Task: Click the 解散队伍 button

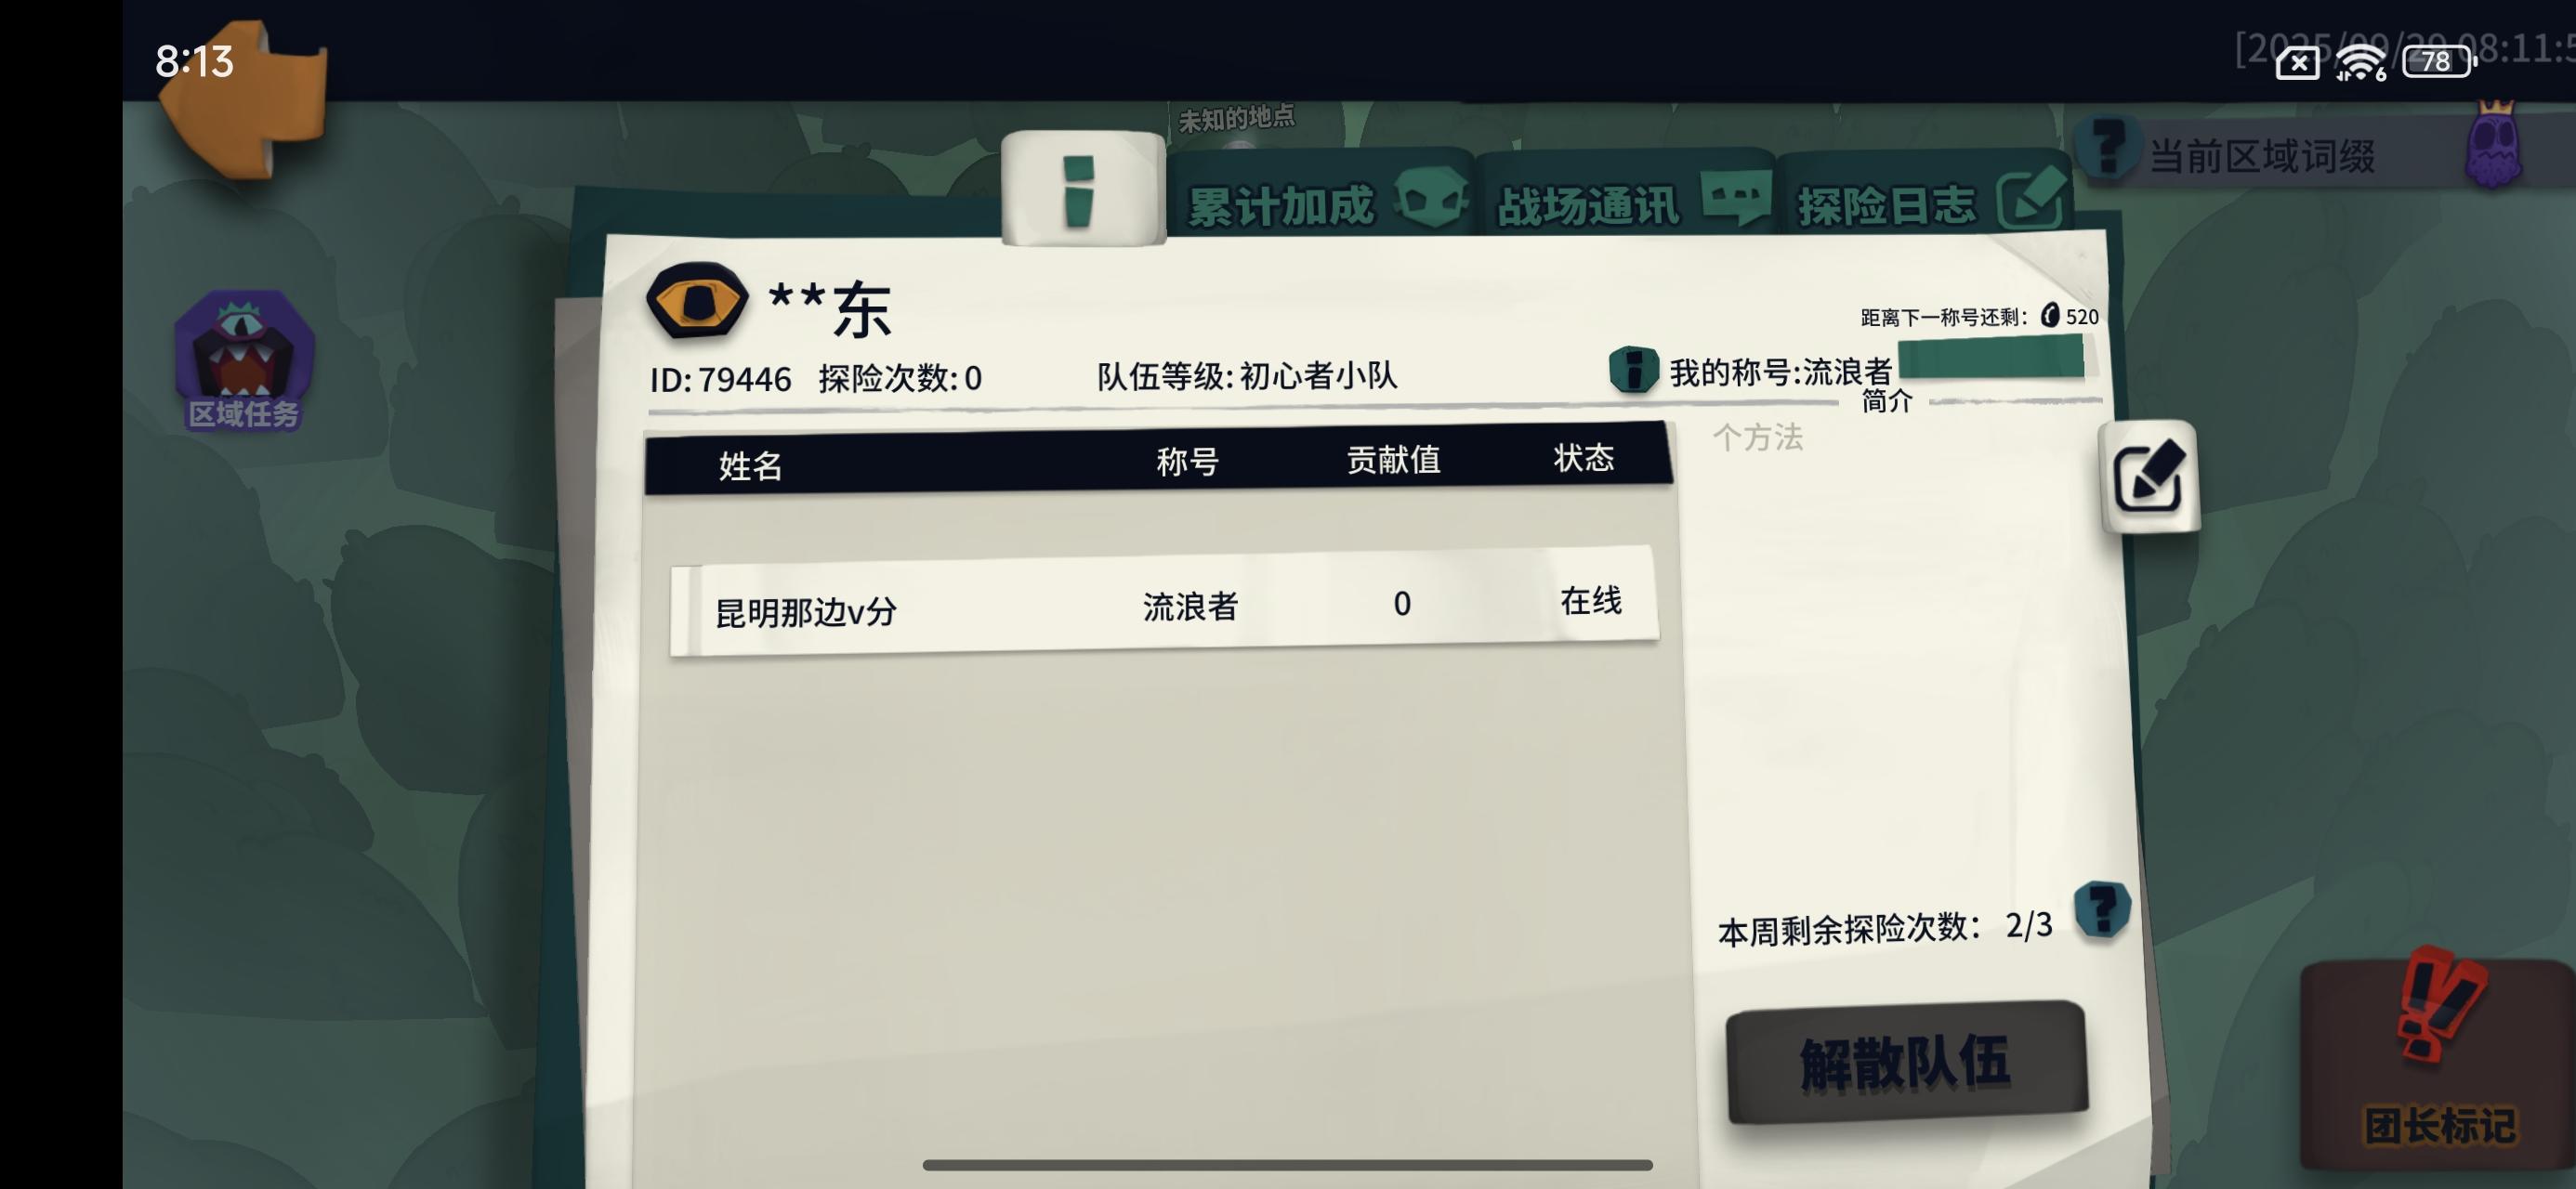Action: pos(1907,1061)
